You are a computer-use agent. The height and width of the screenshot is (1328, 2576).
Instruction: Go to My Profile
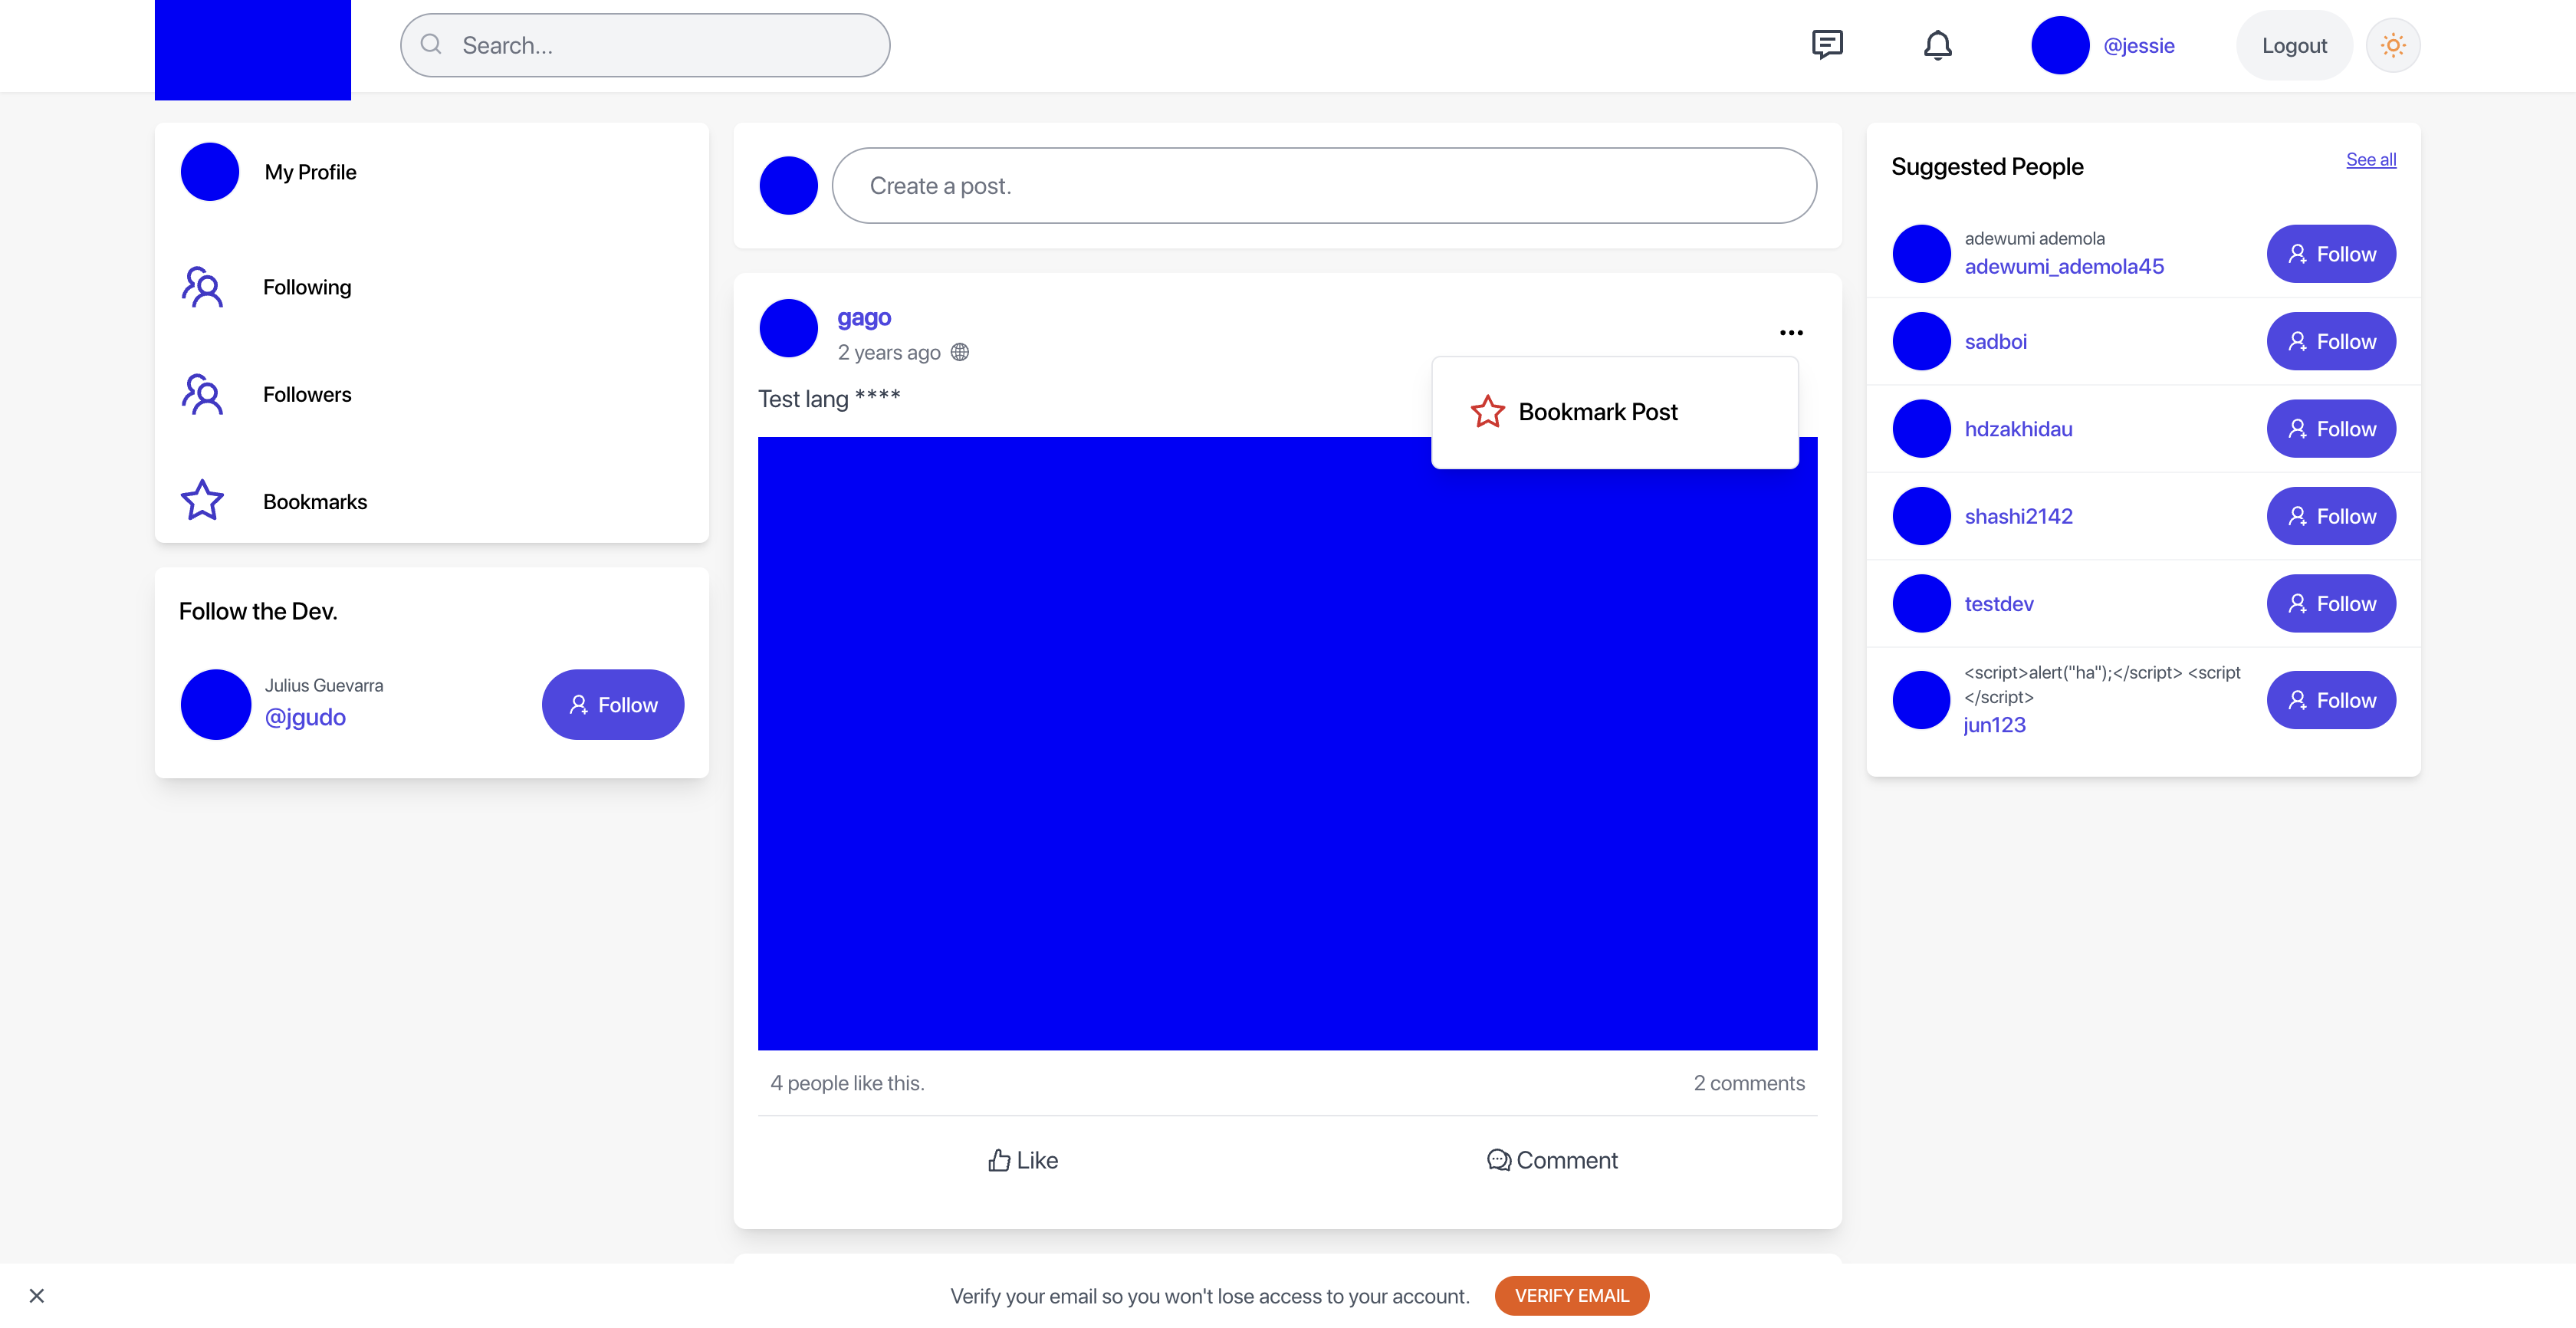[x=310, y=172]
